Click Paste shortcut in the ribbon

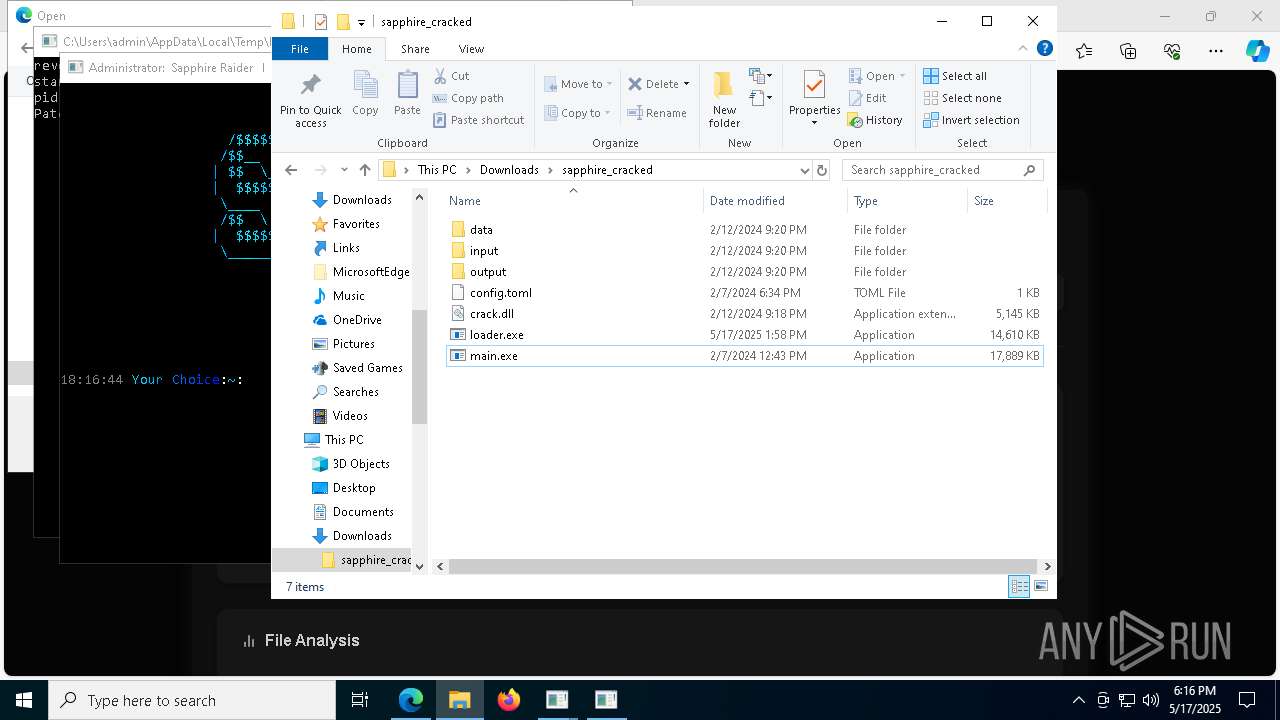[478, 120]
